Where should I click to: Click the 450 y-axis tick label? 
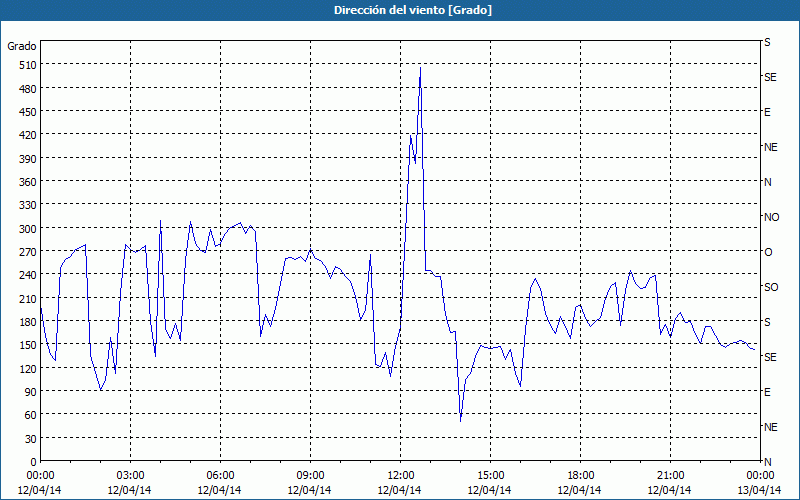click(28, 112)
